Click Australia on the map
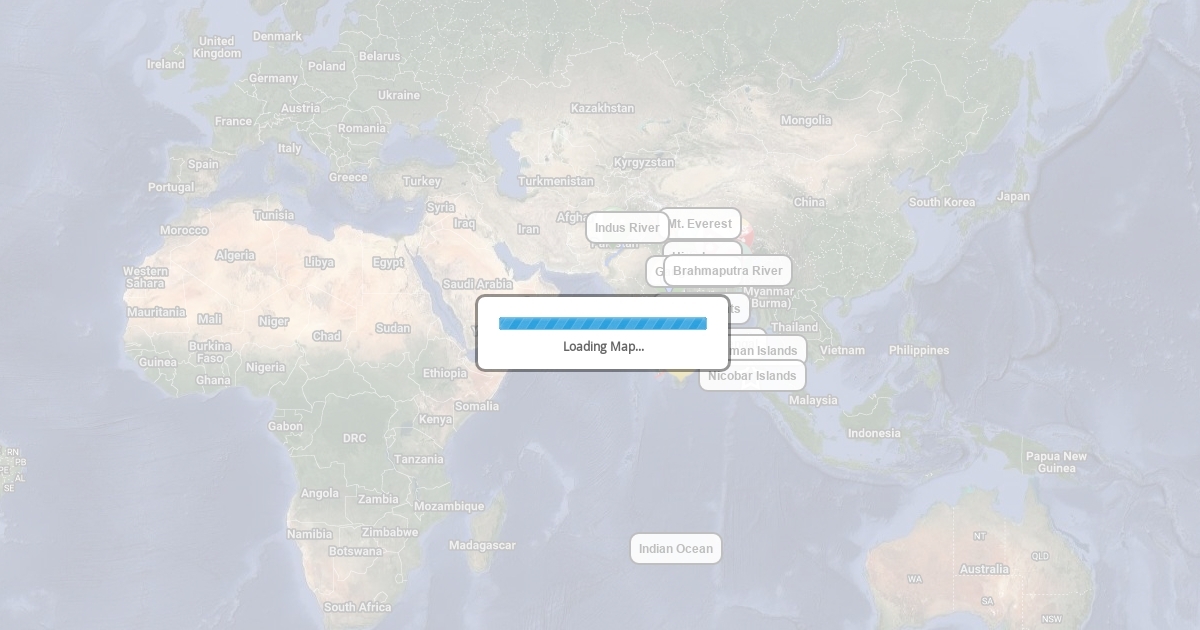 point(984,569)
